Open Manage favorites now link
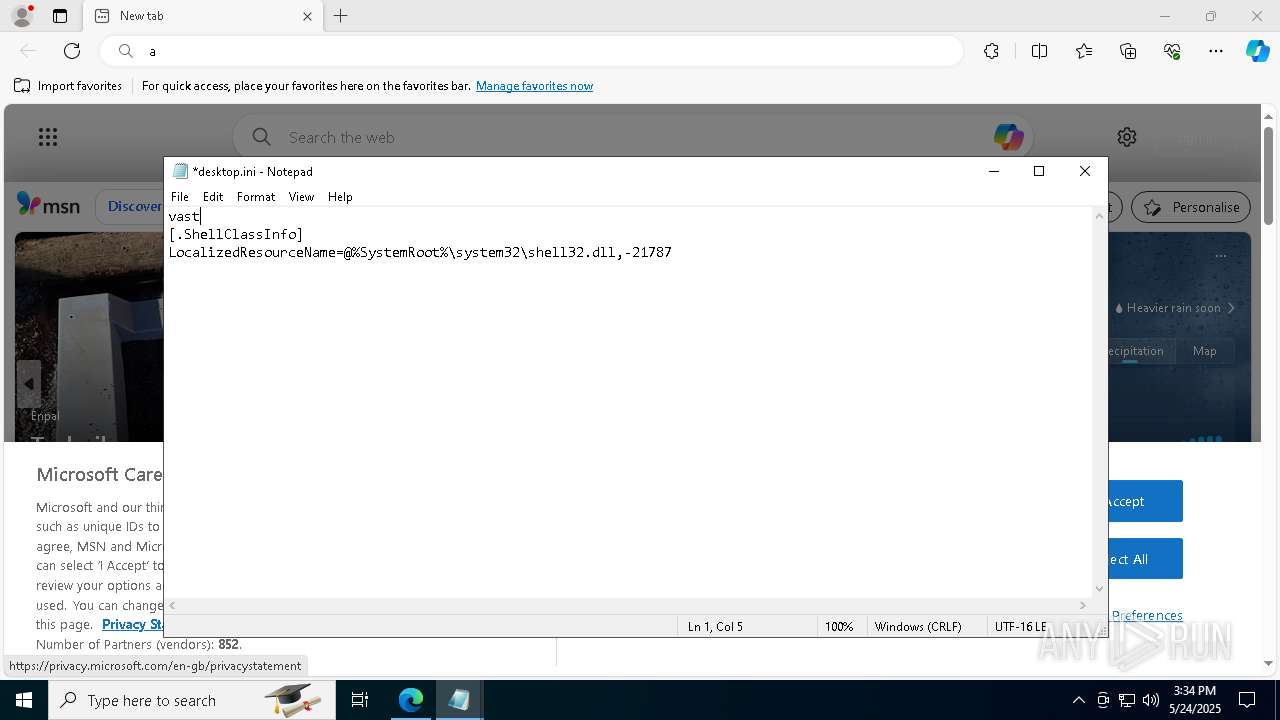This screenshot has width=1280, height=720. tap(534, 86)
